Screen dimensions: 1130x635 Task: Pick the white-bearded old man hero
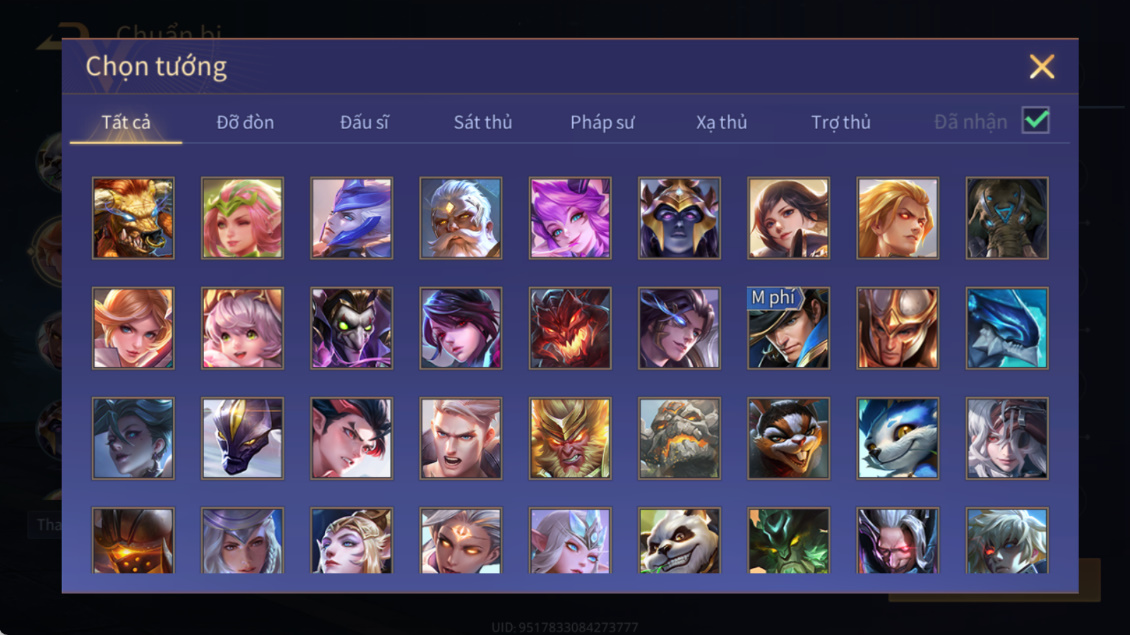(461, 218)
